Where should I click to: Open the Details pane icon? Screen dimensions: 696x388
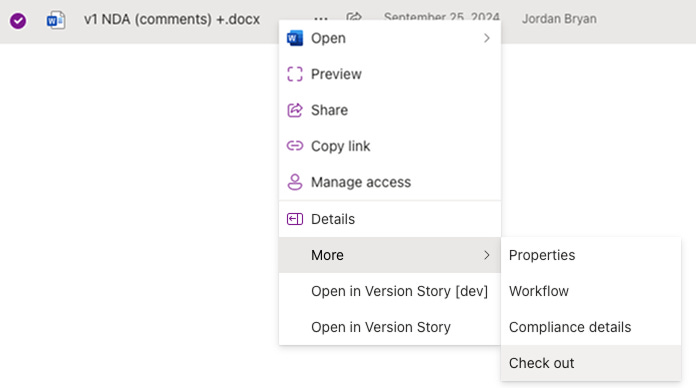(x=295, y=219)
